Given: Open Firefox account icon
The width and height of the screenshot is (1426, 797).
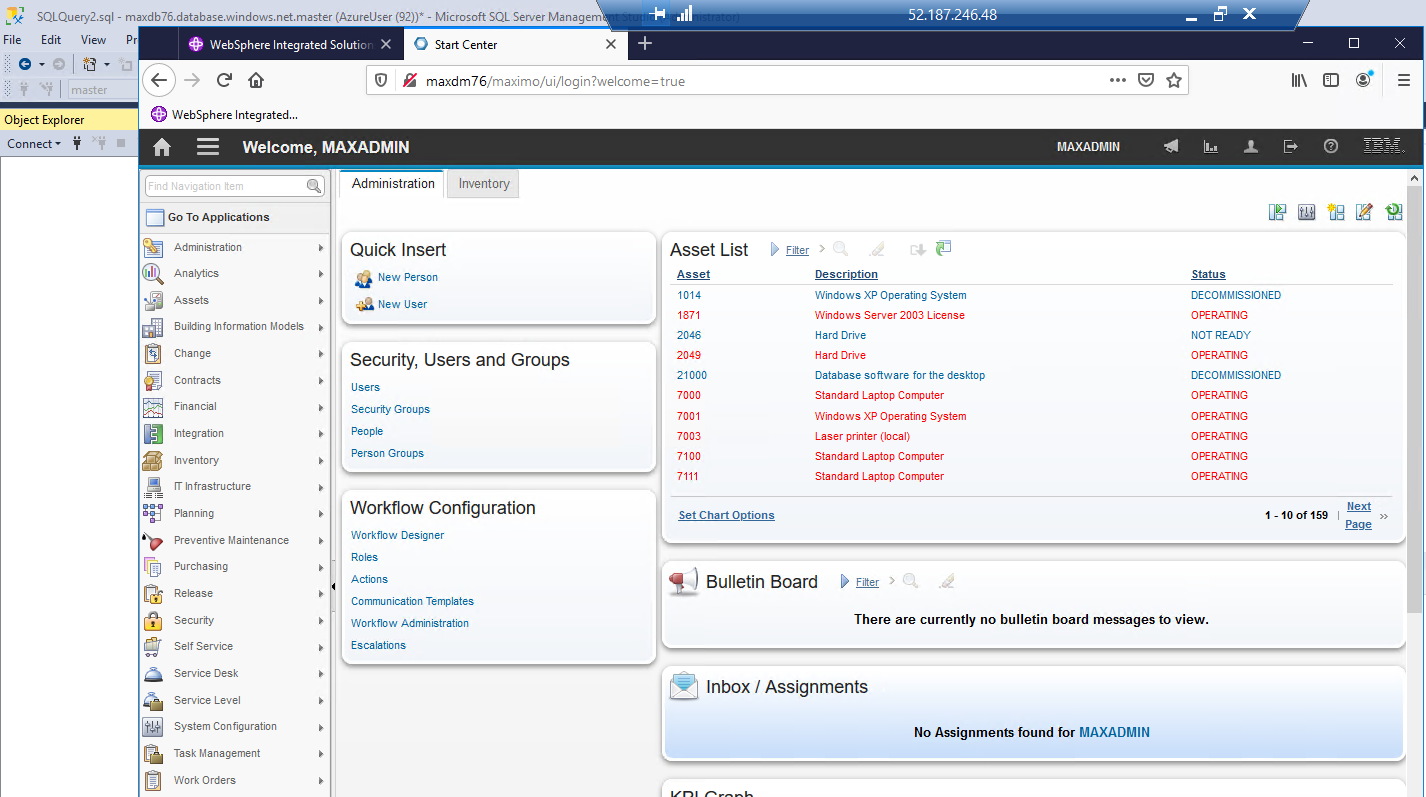Looking at the screenshot, I should coord(1364,81).
